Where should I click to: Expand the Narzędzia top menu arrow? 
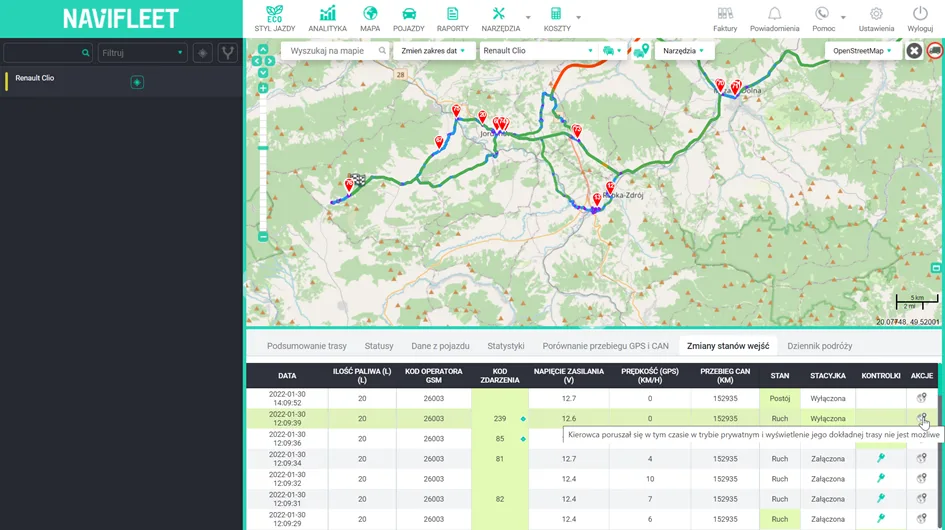(528, 17)
